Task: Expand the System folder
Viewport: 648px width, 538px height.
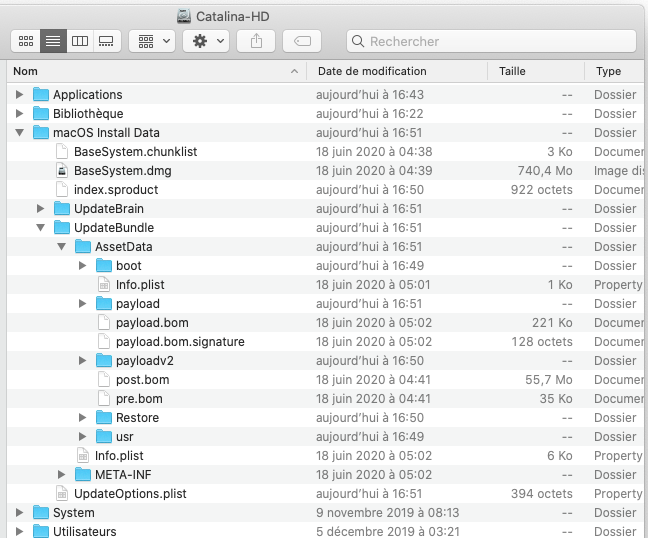Action: click(19, 513)
